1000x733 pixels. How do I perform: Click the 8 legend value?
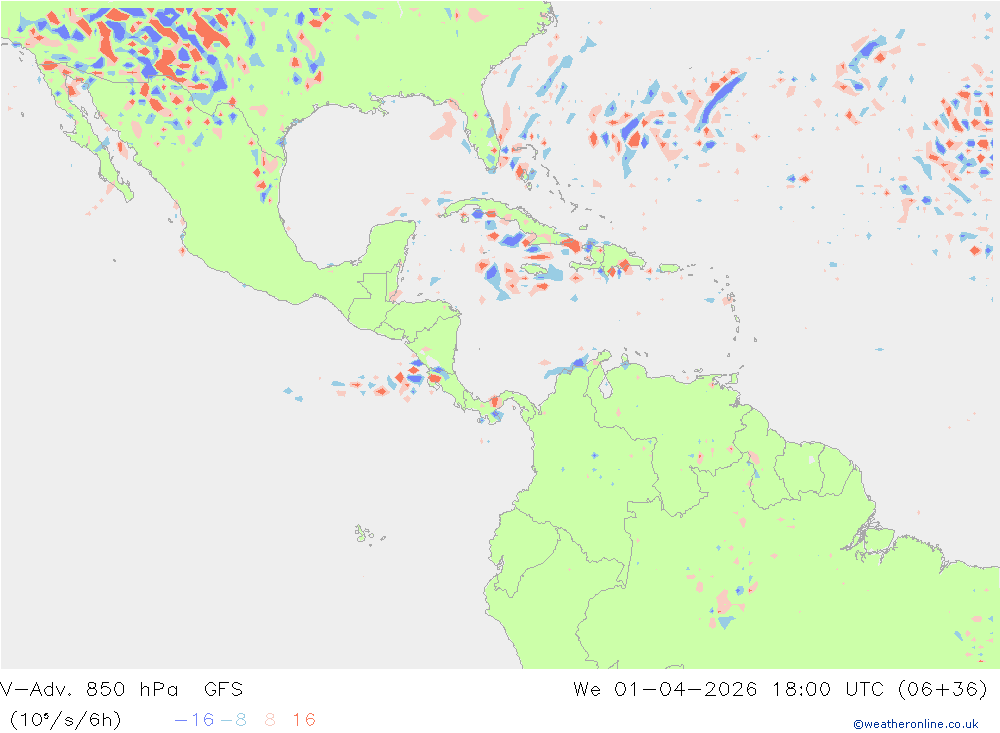[270, 720]
